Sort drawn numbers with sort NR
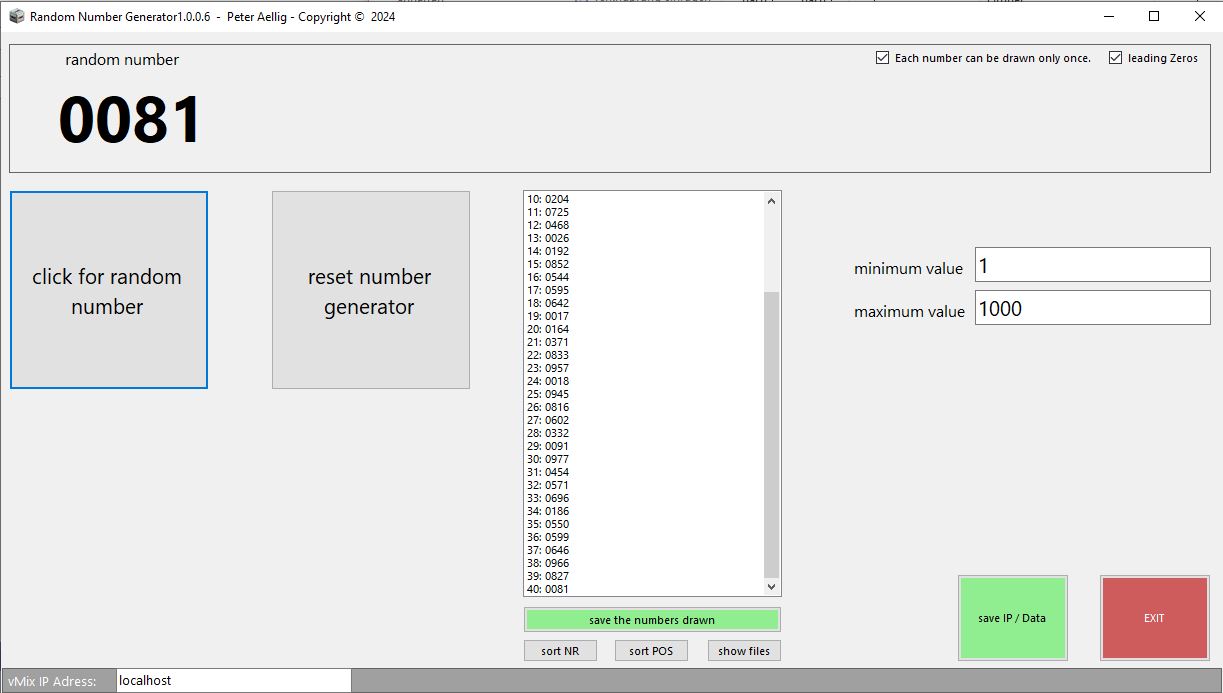The height and width of the screenshot is (693, 1223). click(560, 651)
